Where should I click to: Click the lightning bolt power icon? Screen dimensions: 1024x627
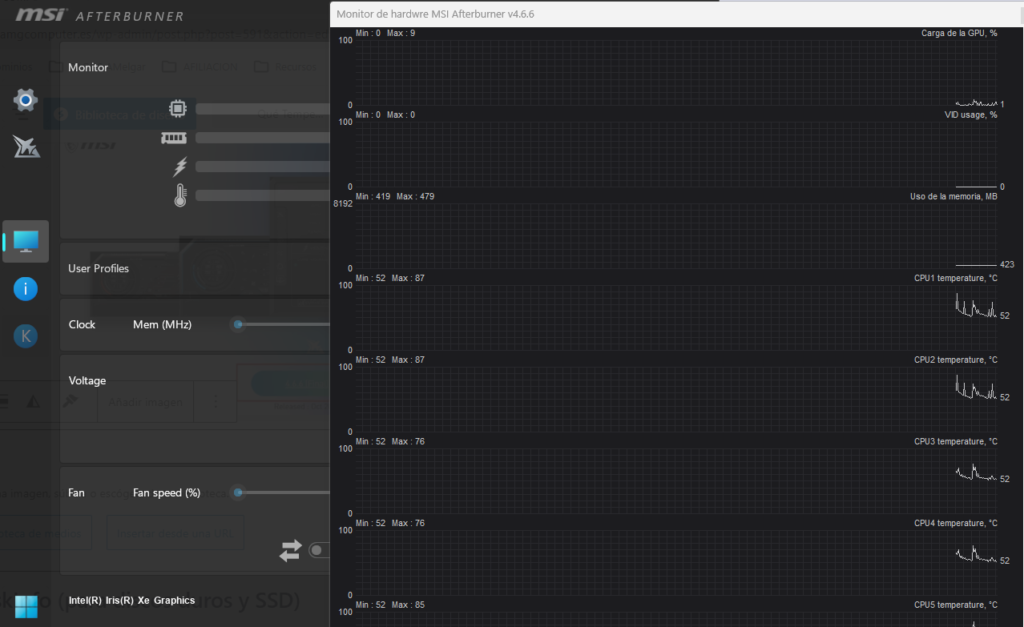(x=179, y=167)
